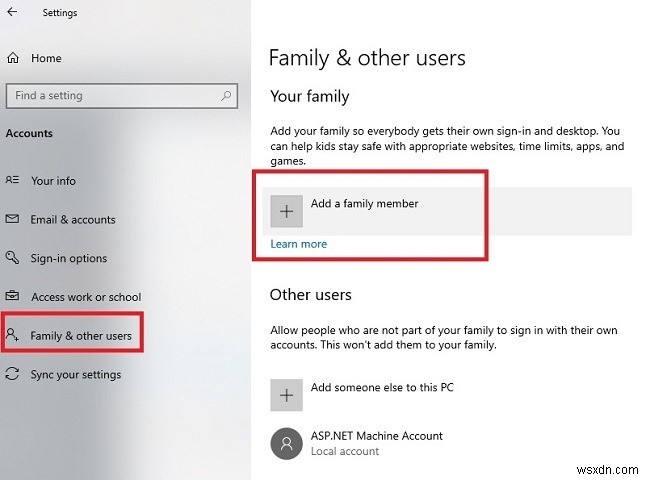Open Sync your settings page
The height and width of the screenshot is (480, 650).
(x=76, y=375)
